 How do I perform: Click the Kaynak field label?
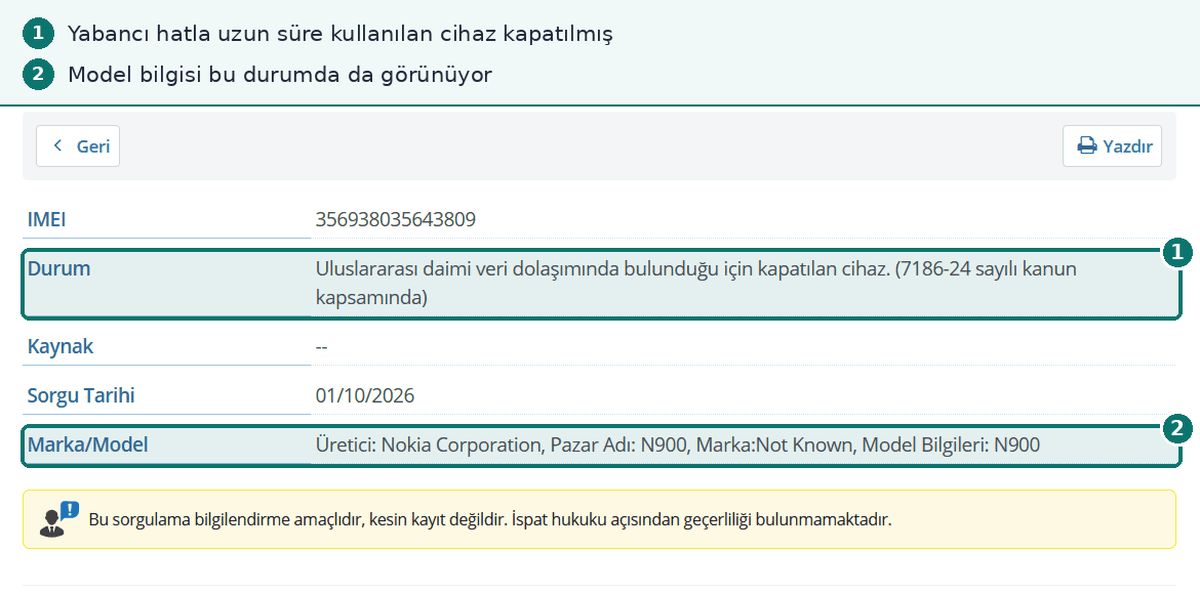tap(60, 347)
